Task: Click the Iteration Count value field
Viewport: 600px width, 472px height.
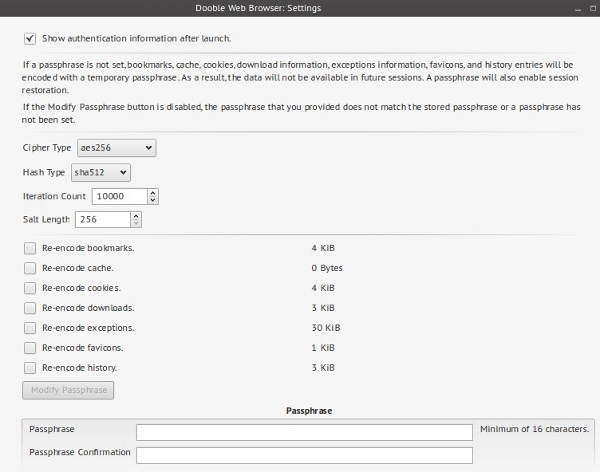Action: 118,196
